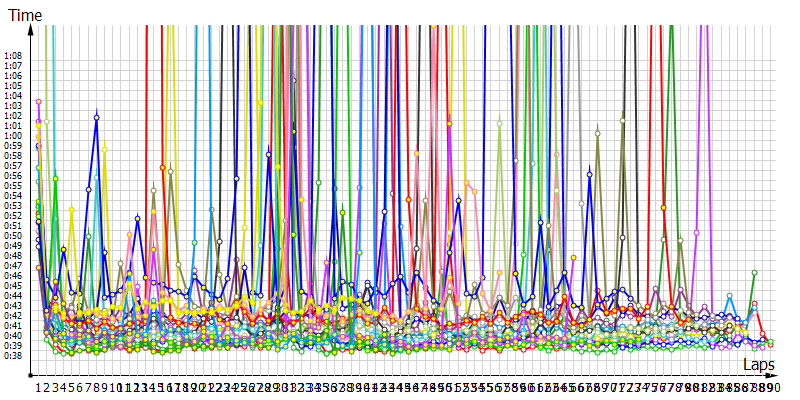Select the 0:38 label at the axis bottom

13,355
